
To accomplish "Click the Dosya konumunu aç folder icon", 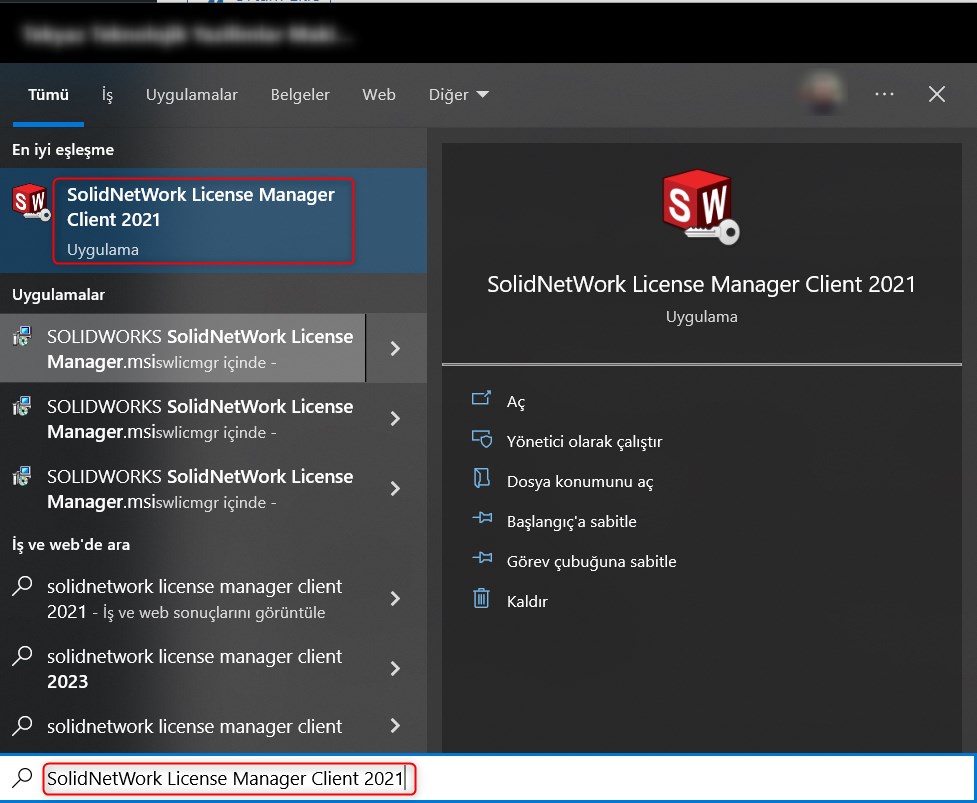I will pyautogui.click(x=481, y=480).
